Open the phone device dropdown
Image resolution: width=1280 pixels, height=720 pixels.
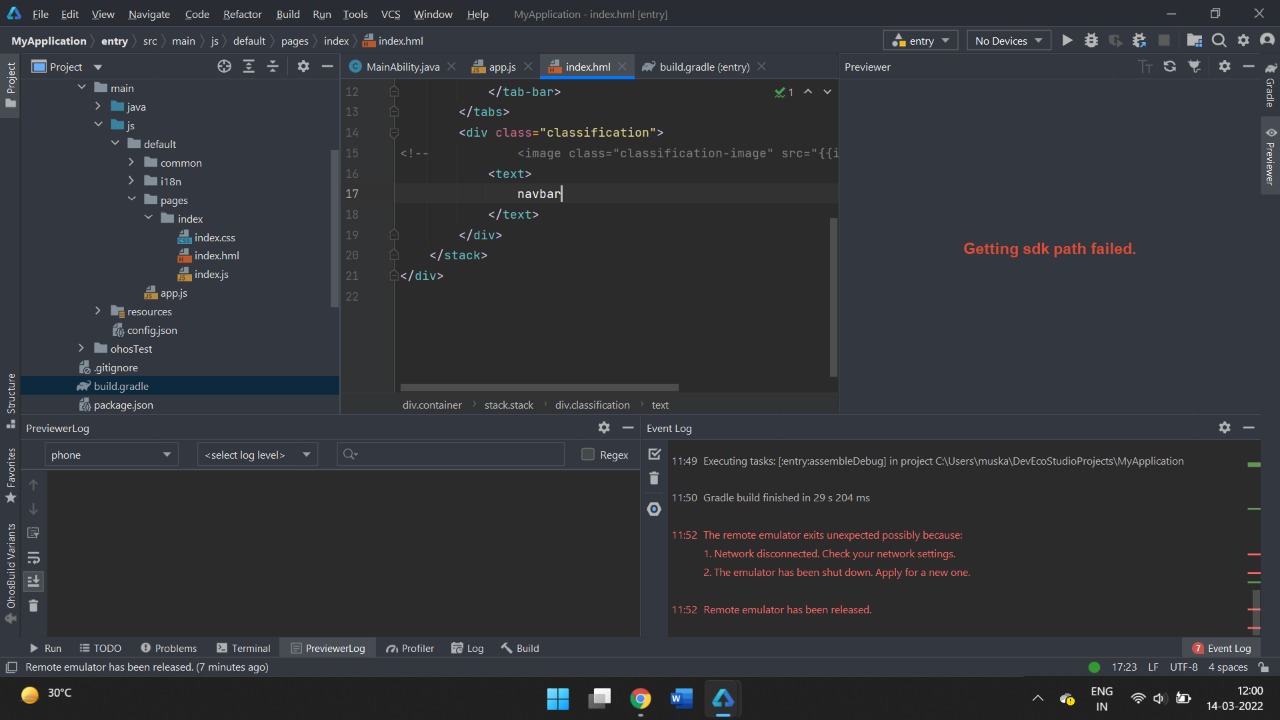click(x=110, y=455)
